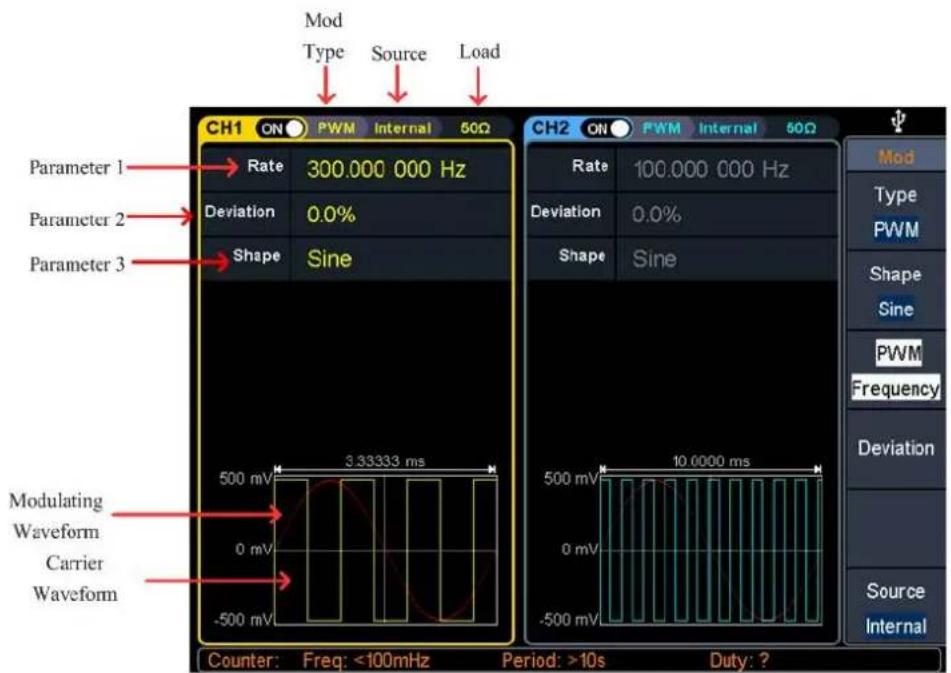Click the CH1 Rate label
The height and width of the screenshot is (673, 951).
click(x=265, y=166)
